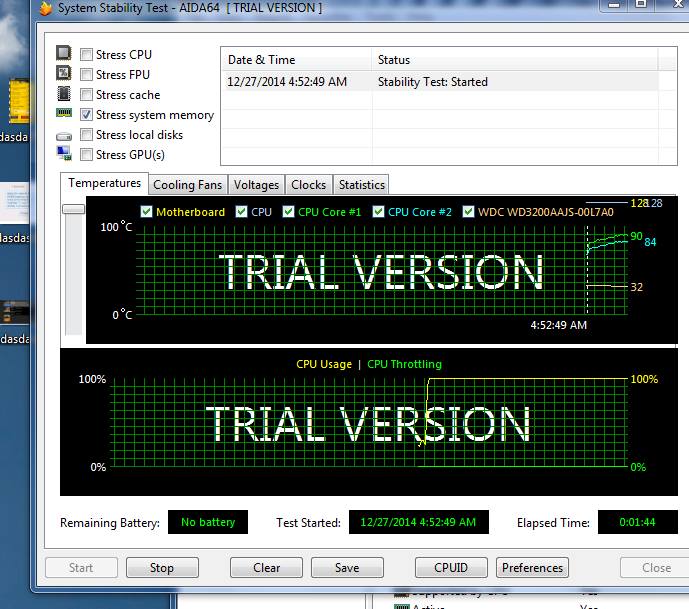Click the CPU chip icon beside Stress CPU
This screenshot has height=609, width=689.
64,53
